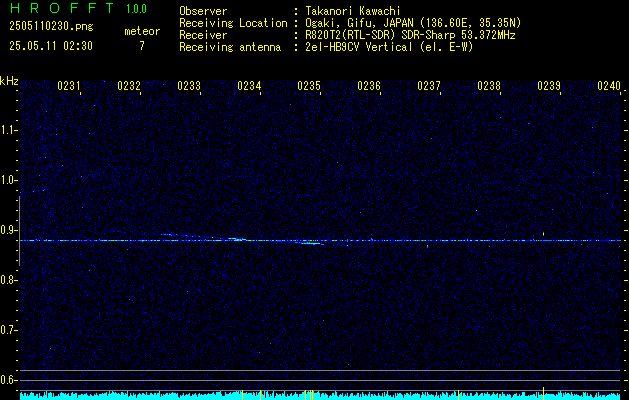Click the bright echo dot above carrier near 0239
Viewport: 629px width, 400px height.
[543, 234]
